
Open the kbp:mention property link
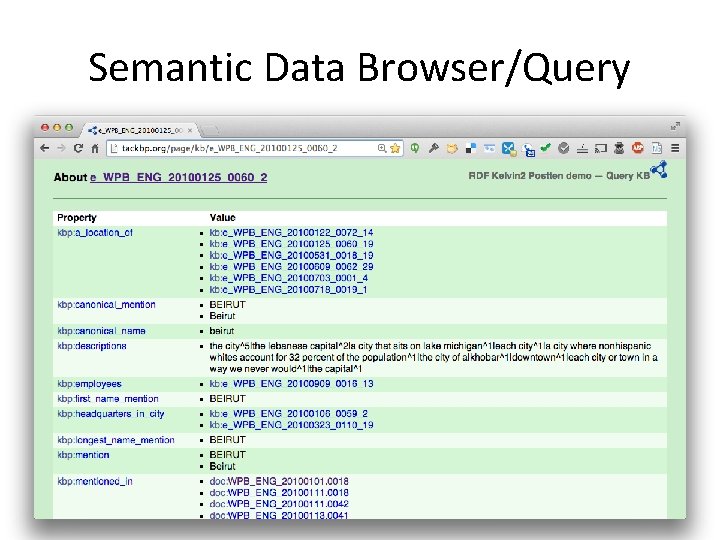(83, 455)
